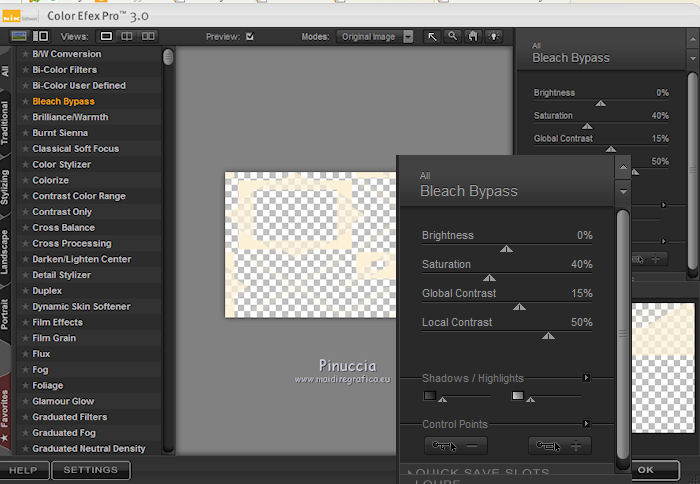
Task: Mark the Film Grain filter as favorite
Action: 24,338
